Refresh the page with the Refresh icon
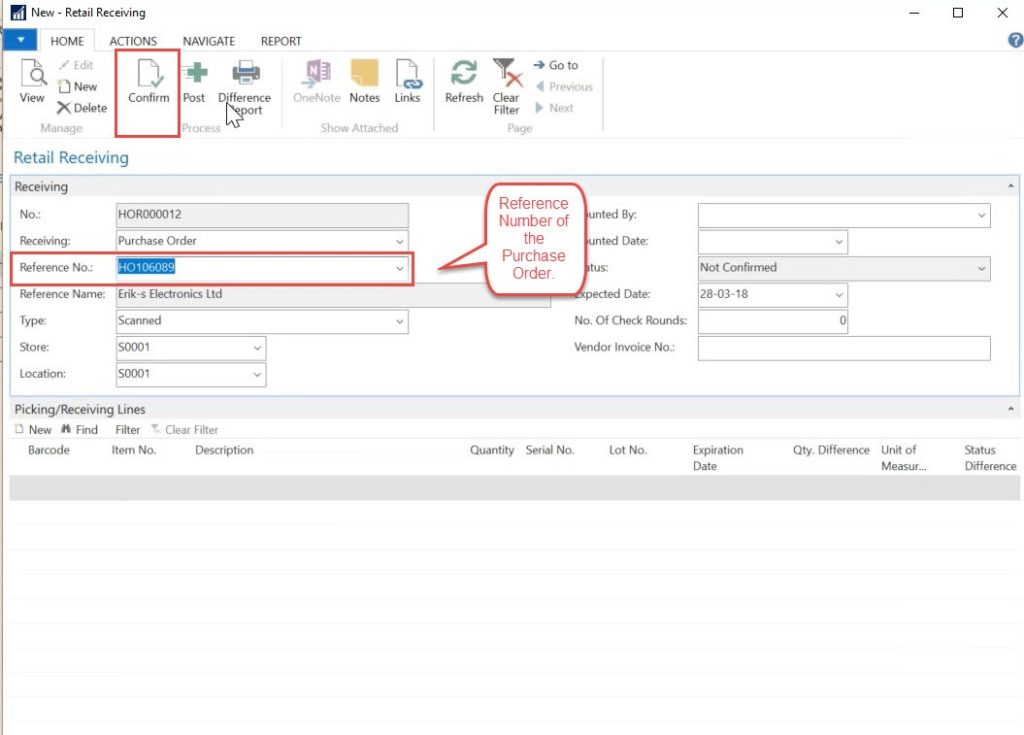Viewport: 1024px width, 735px height. click(463, 85)
